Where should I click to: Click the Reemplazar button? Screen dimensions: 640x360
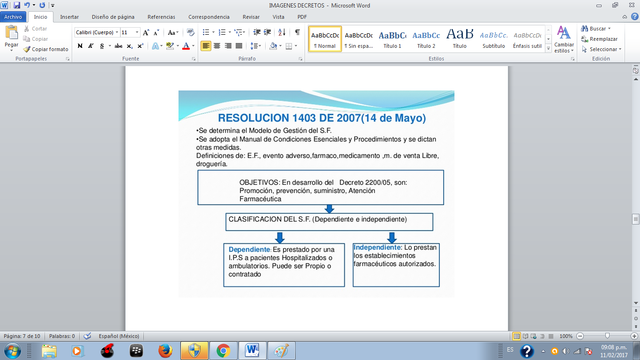pyautogui.click(x=599, y=39)
